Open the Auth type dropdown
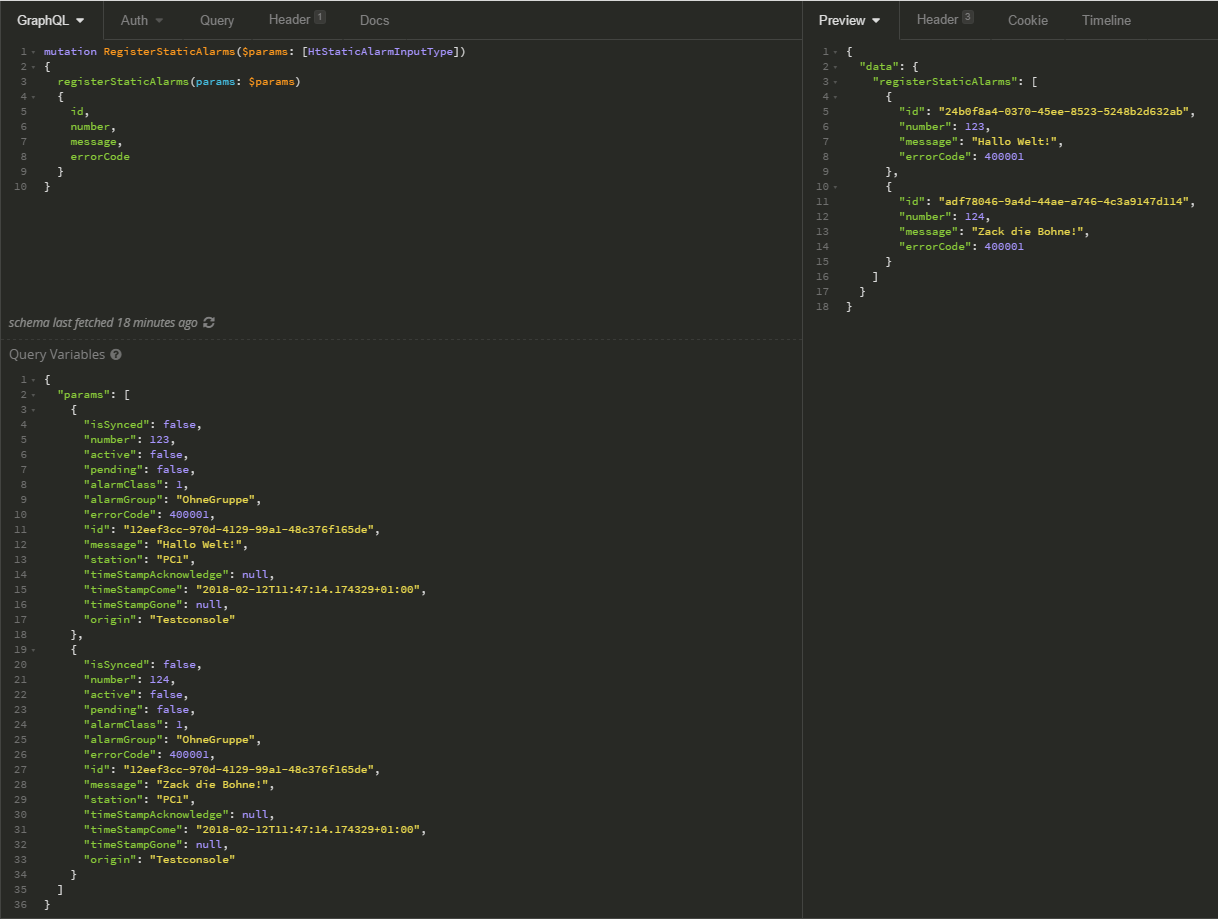Screen dimensions: 1218x919 [142, 20]
